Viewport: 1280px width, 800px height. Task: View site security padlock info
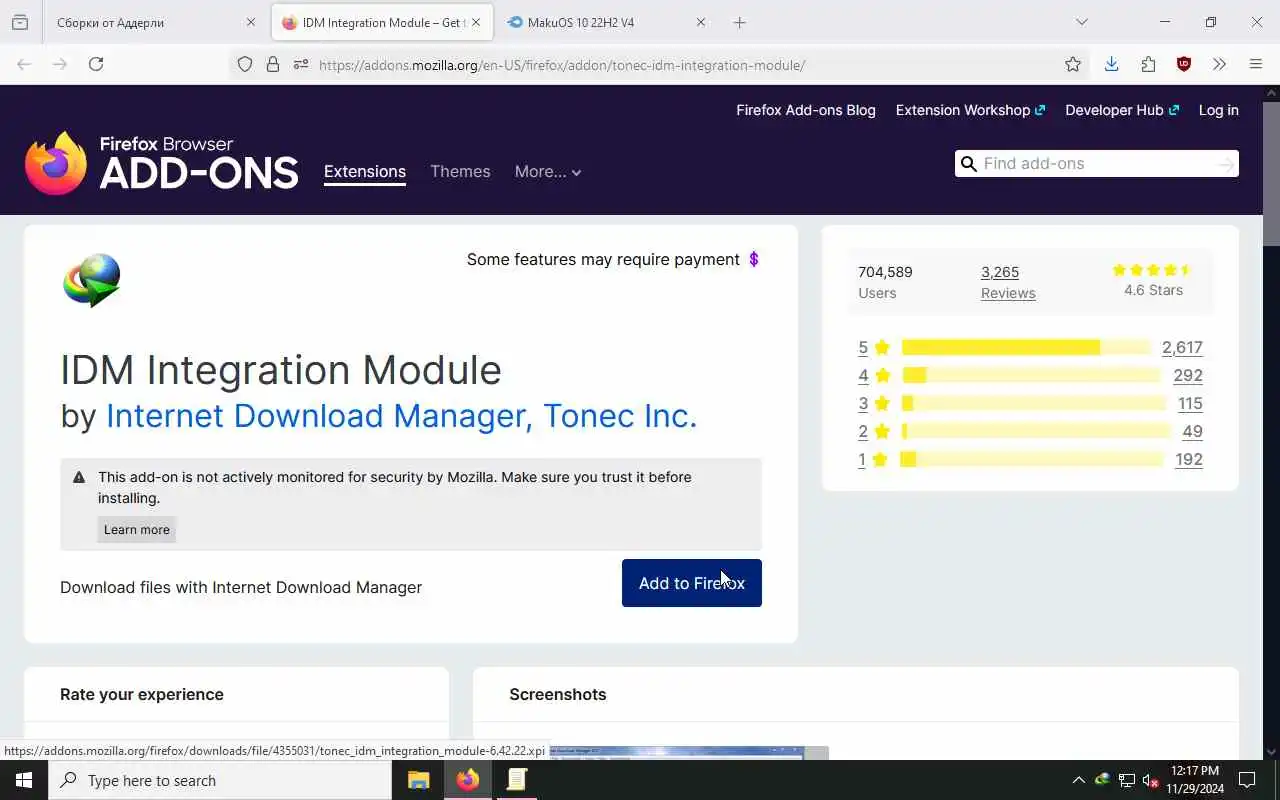[272, 64]
